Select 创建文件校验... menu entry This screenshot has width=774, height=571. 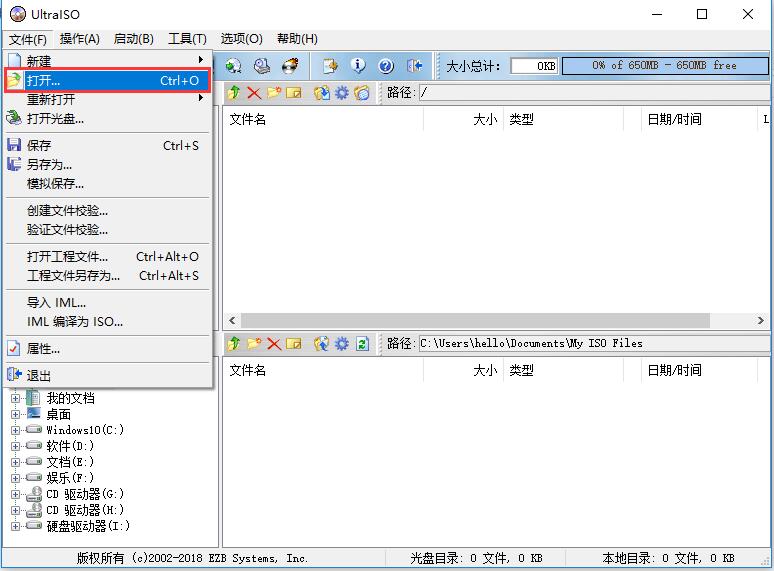coord(108,211)
